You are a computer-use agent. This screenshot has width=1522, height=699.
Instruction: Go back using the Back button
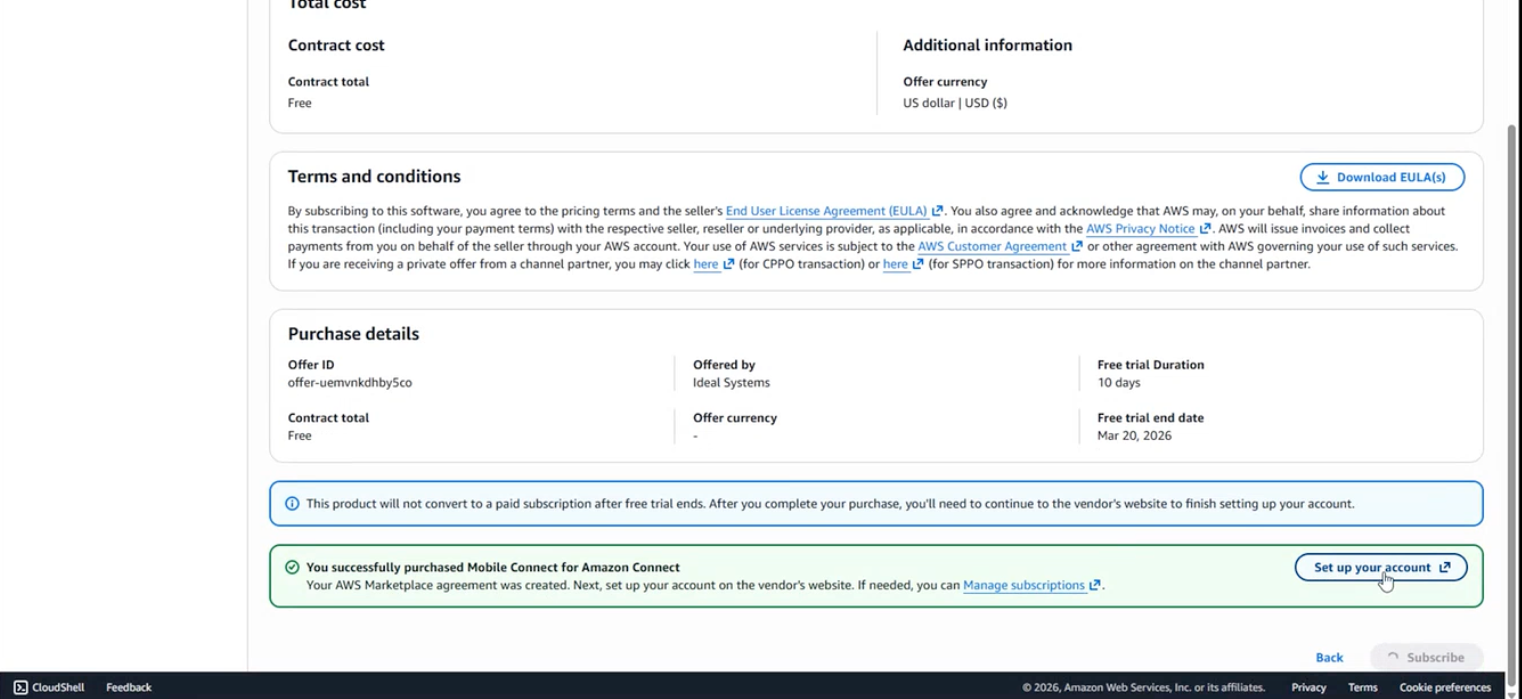(1329, 657)
